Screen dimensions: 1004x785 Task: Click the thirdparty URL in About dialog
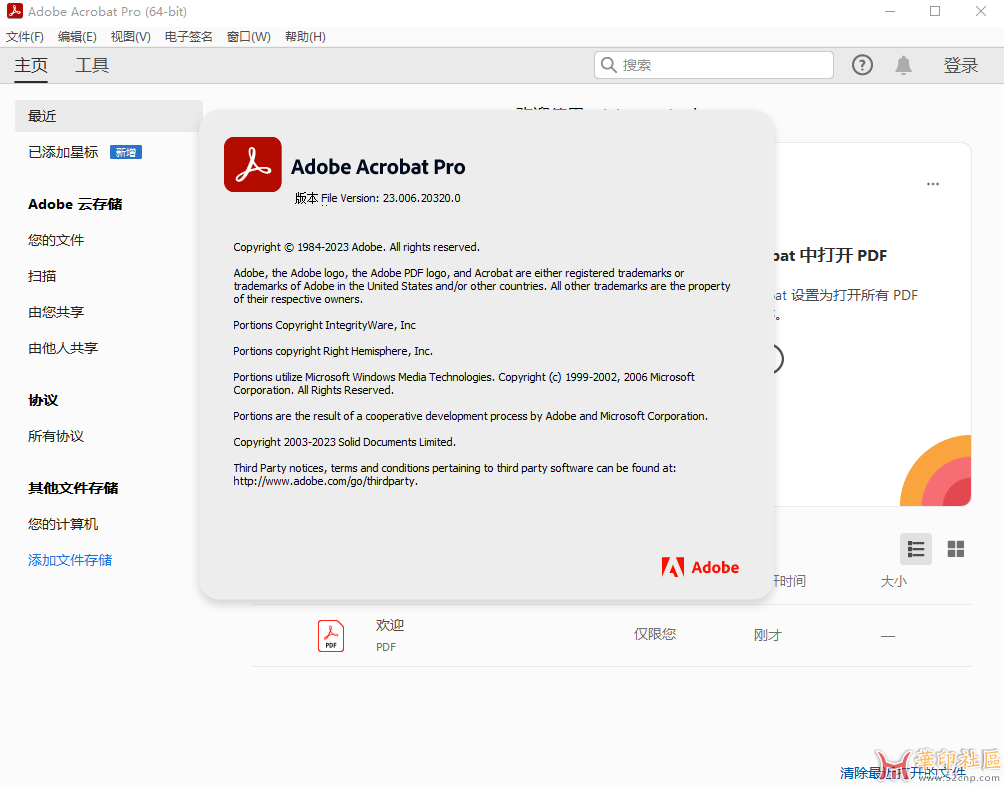[x=325, y=481]
